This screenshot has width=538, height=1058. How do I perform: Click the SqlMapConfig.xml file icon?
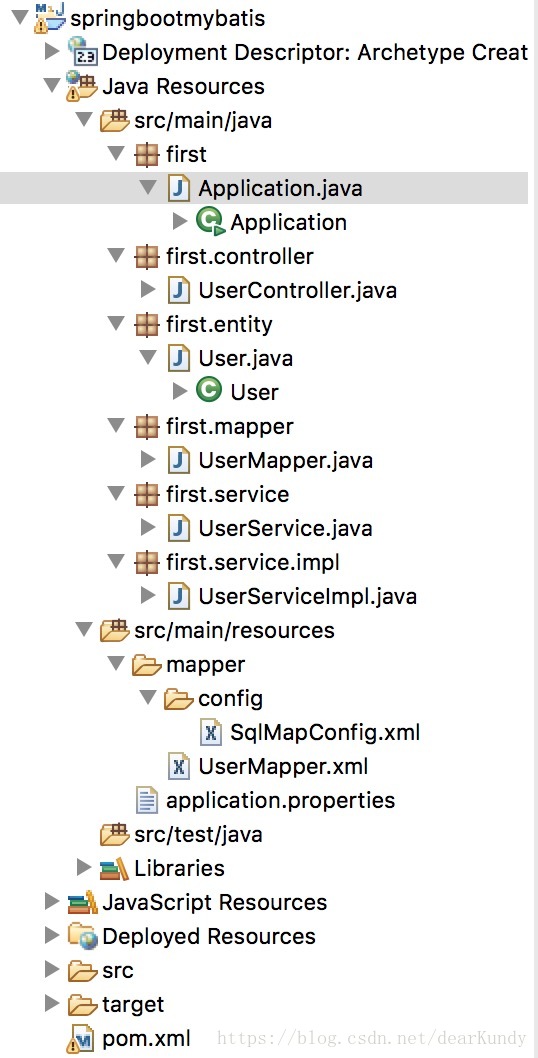[x=211, y=732]
